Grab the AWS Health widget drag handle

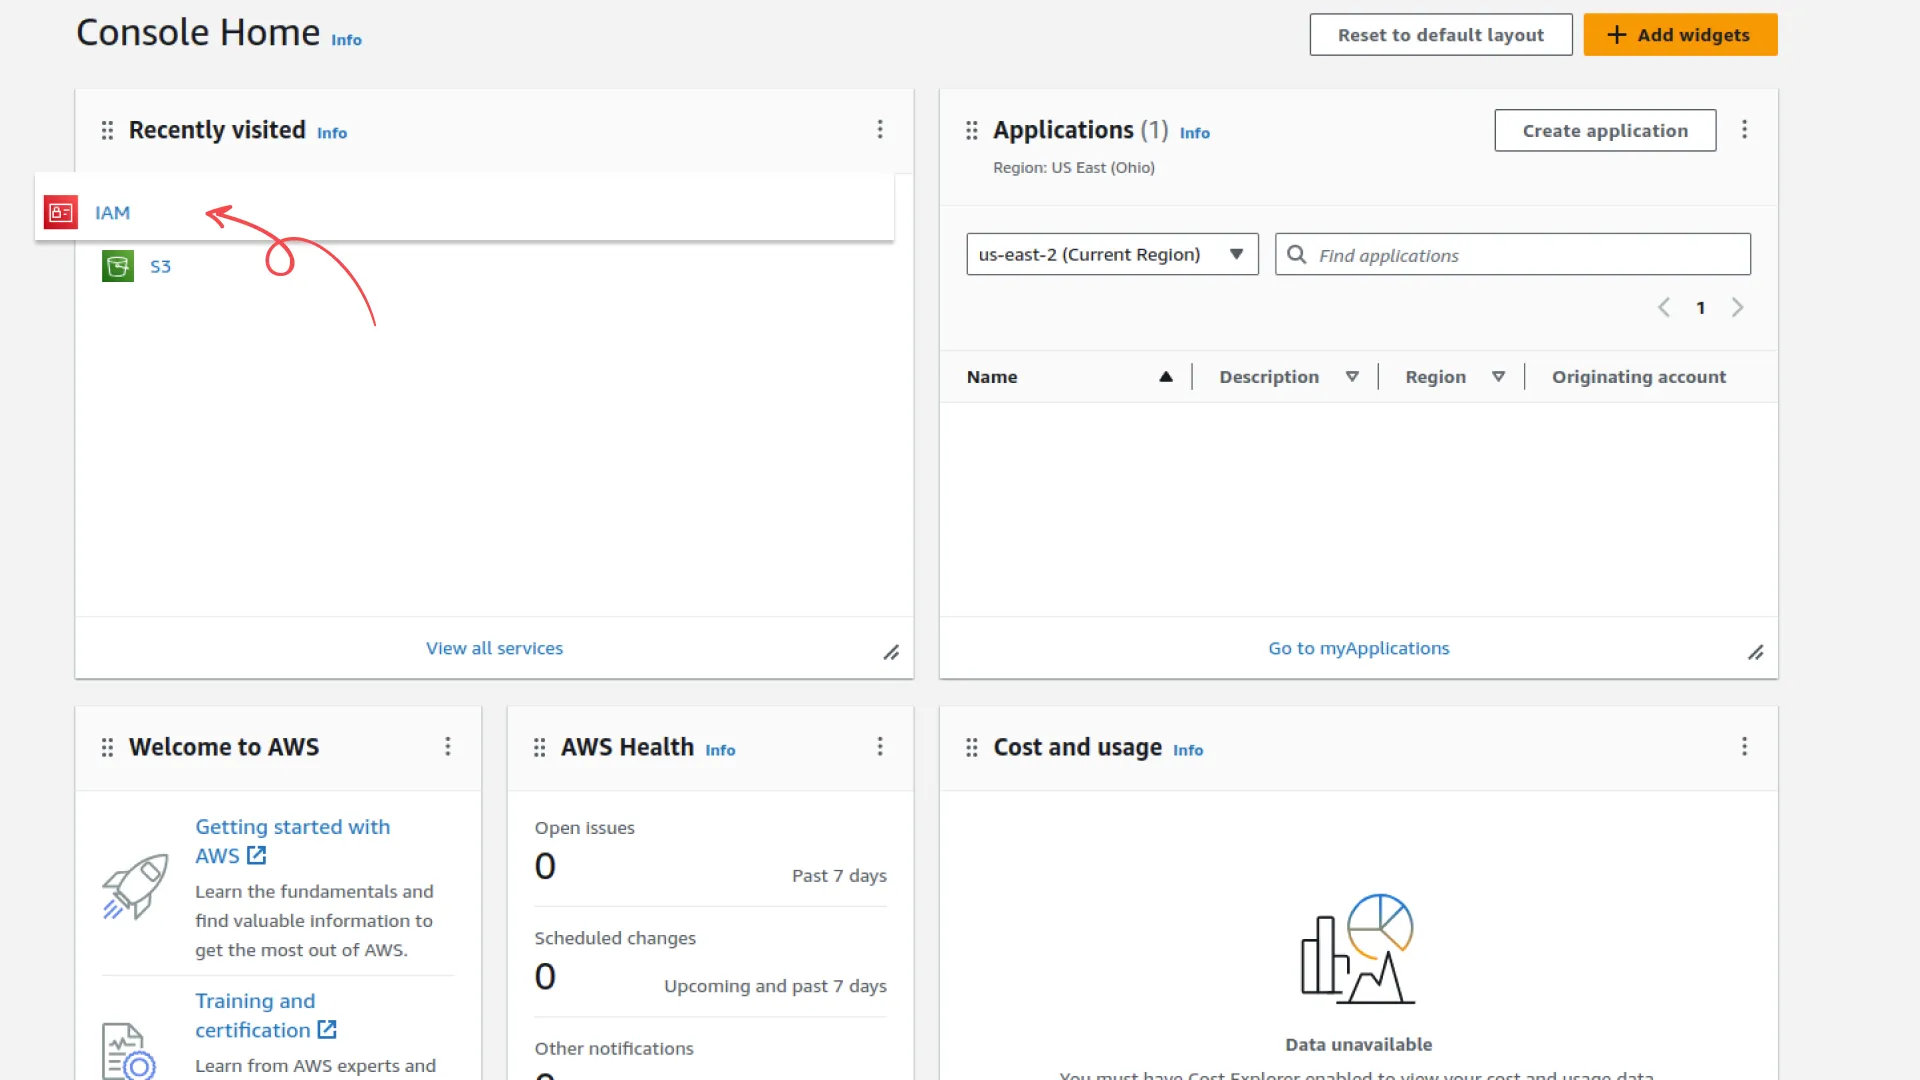pyautogui.click(x=539, y=747)
